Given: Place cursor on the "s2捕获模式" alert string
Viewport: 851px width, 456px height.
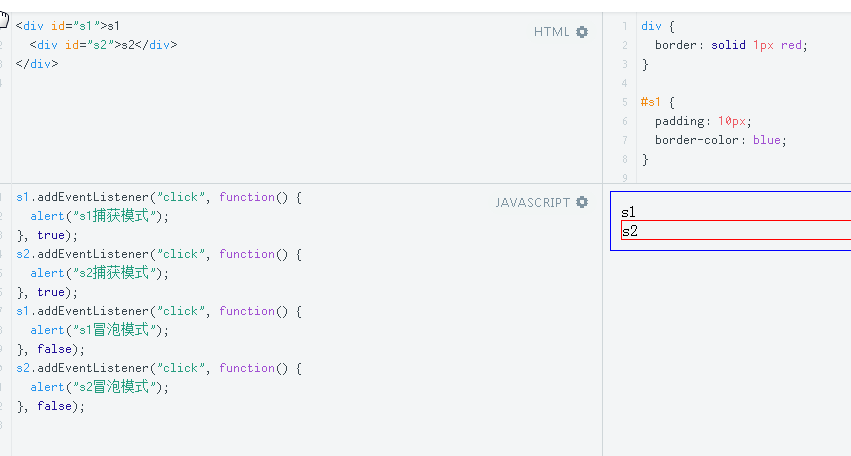Looking at the screenshot, I should point(116,273).
